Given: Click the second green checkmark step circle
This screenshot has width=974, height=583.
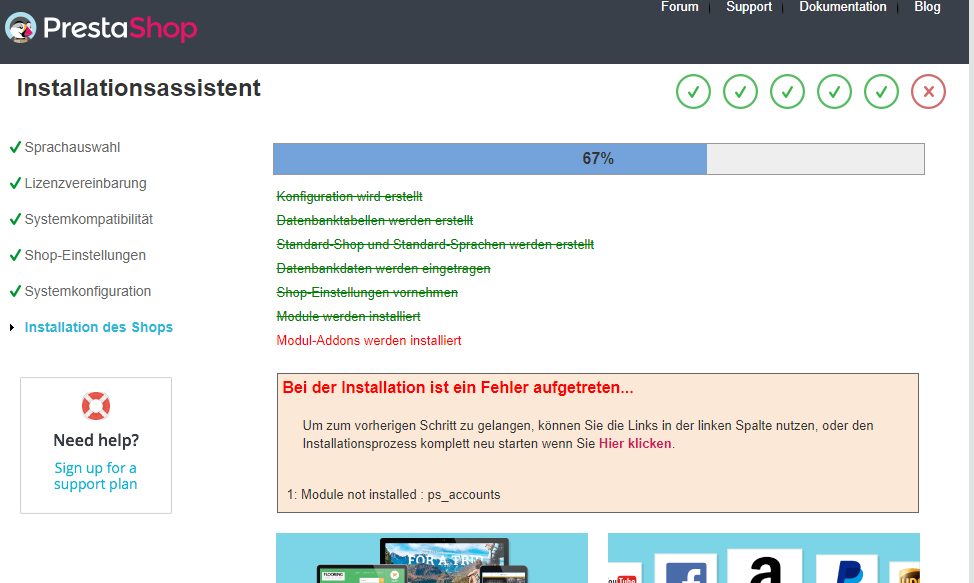Looking at the screenshot, I should pos(740,92).
